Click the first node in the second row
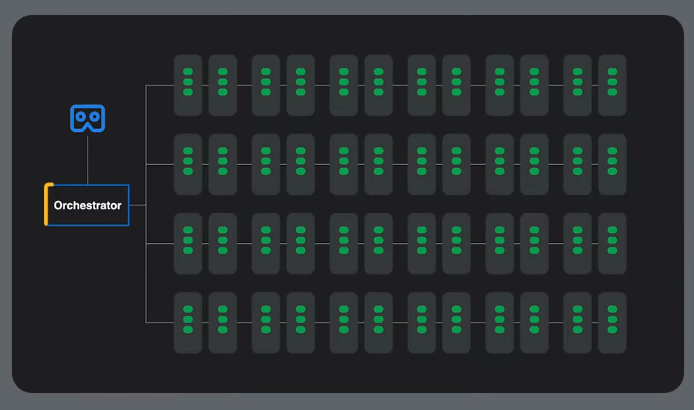Screen dimensions: 694x410 coord(188,164)
